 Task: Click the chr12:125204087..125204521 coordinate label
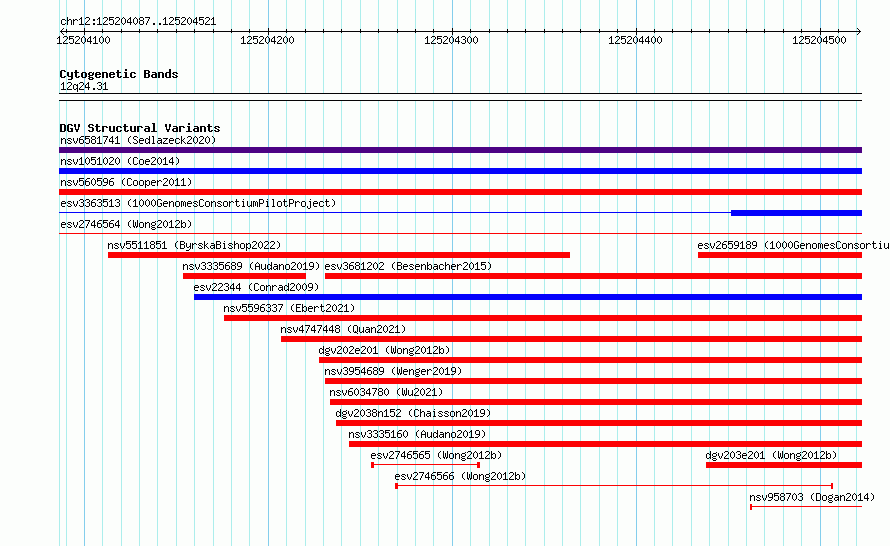[x=138, y=22]
